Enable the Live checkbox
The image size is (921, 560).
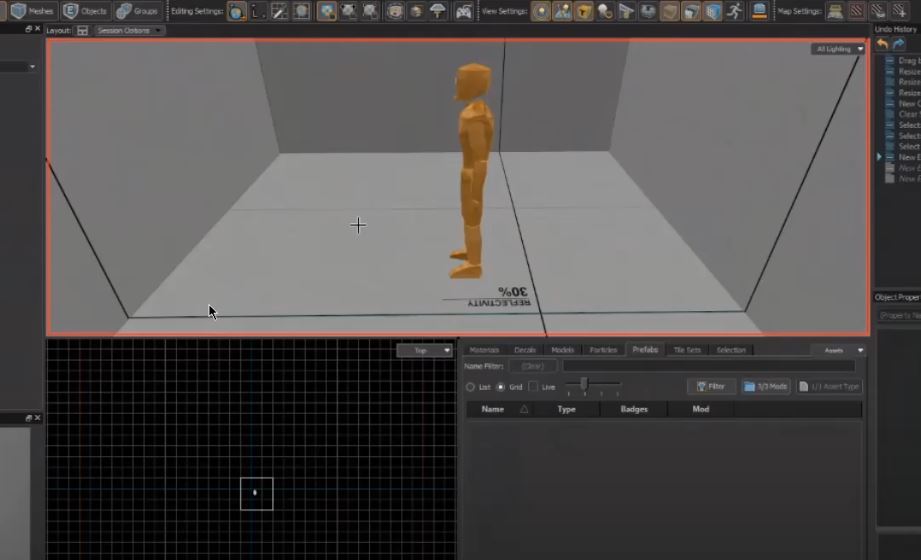pyautogui.click(x=533, y=387)
